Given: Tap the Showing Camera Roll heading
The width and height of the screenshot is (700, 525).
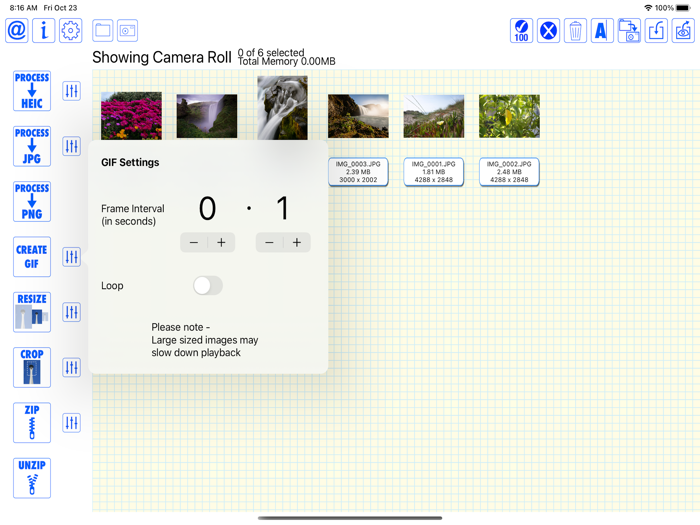Looking at the screenshot, I should coord(162,58).
